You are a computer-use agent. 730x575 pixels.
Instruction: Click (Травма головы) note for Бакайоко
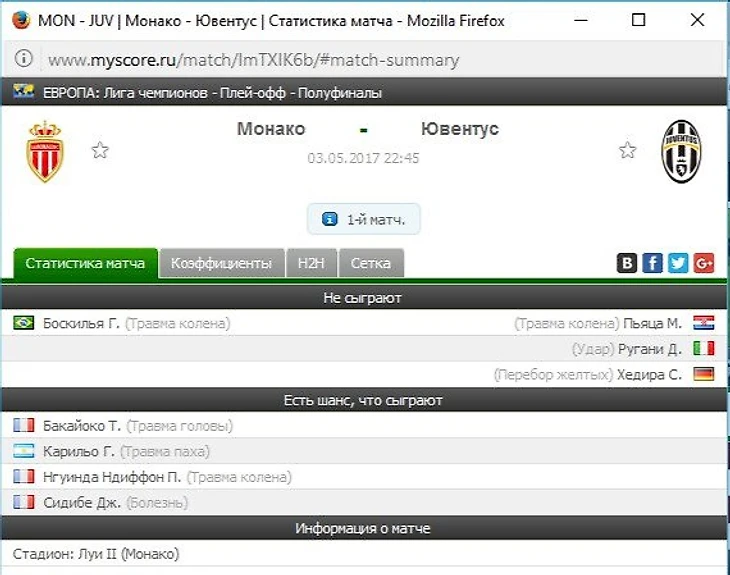tap(180, 426)
